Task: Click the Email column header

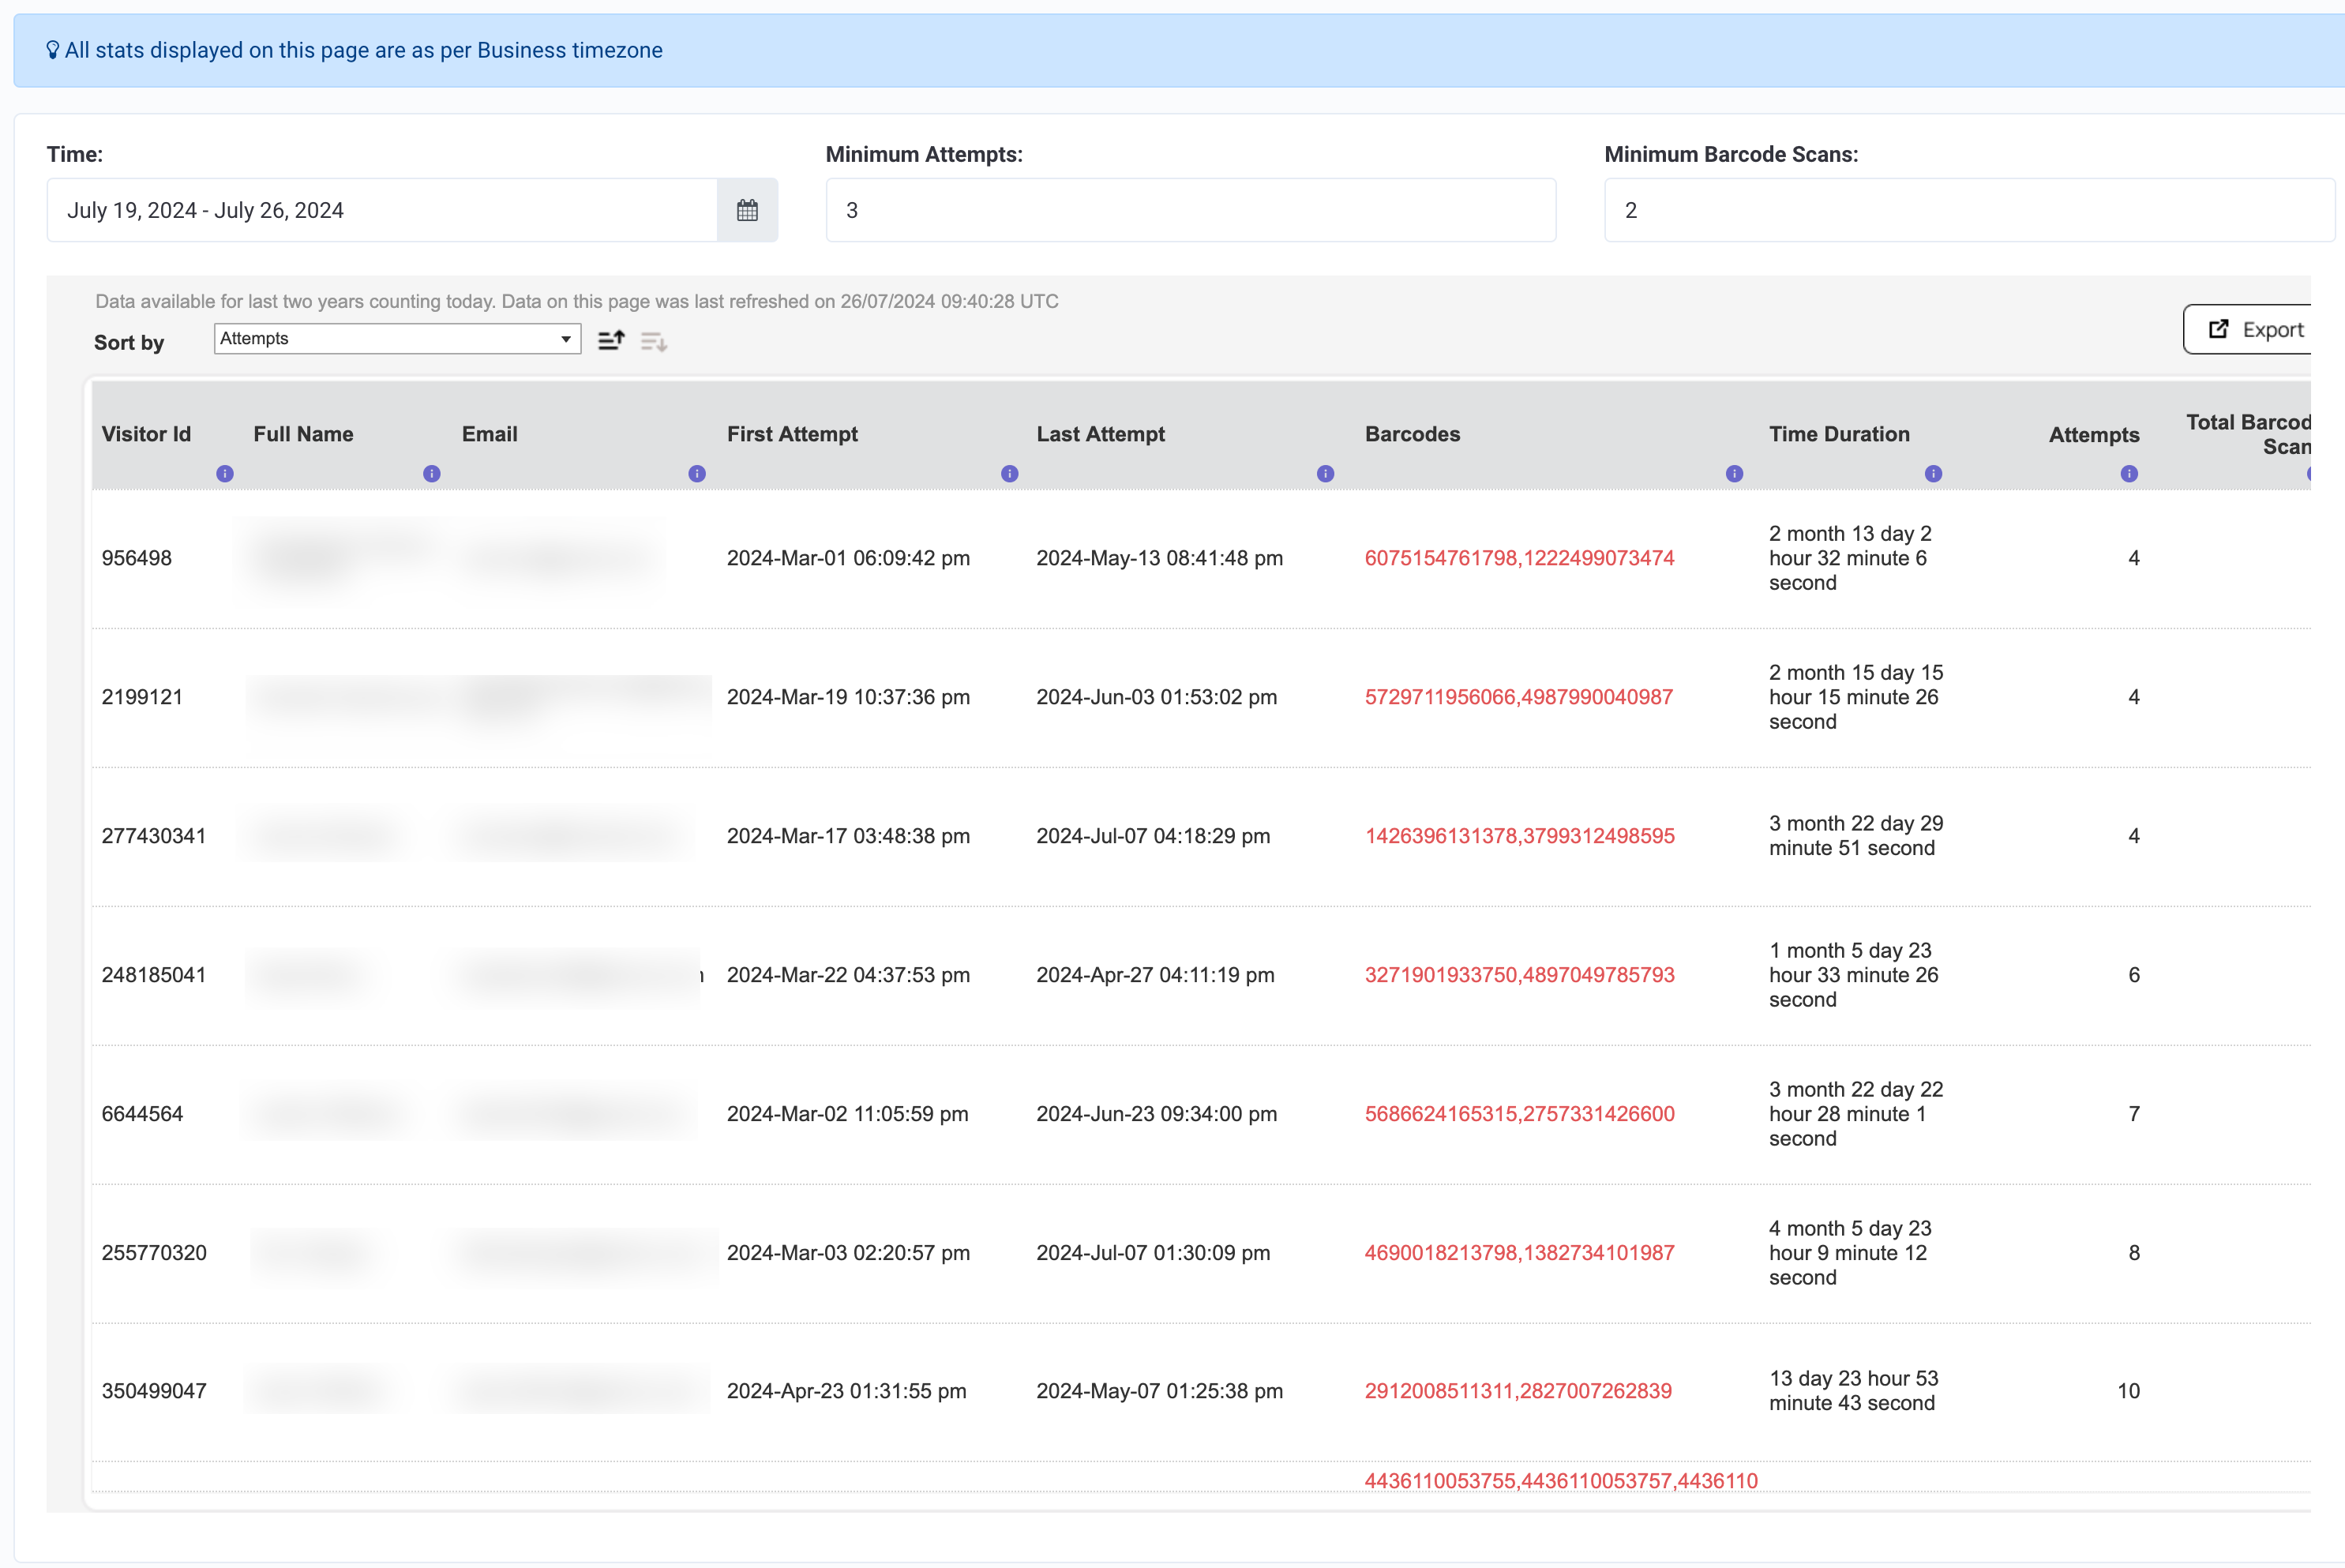Action: pos(490,434)
